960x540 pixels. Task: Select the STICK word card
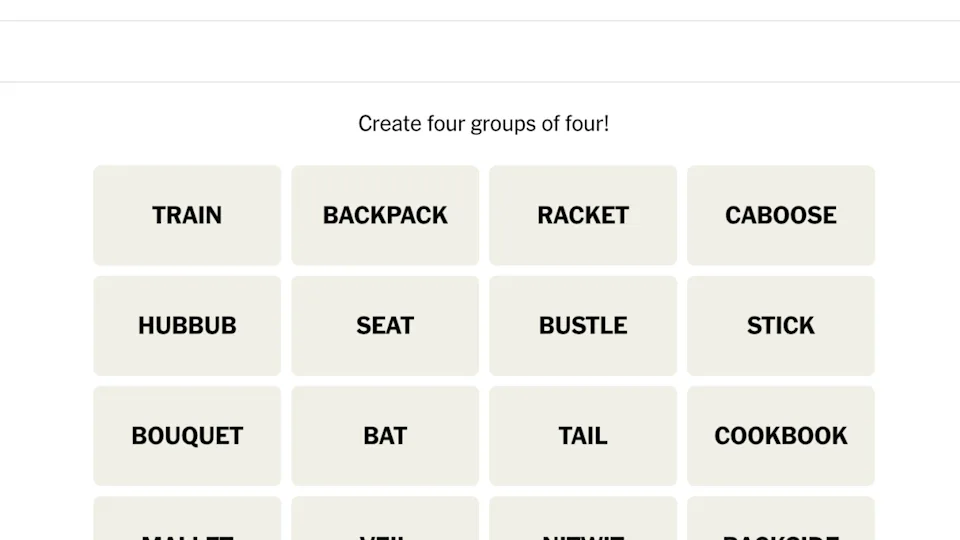[x=781, y=325]
